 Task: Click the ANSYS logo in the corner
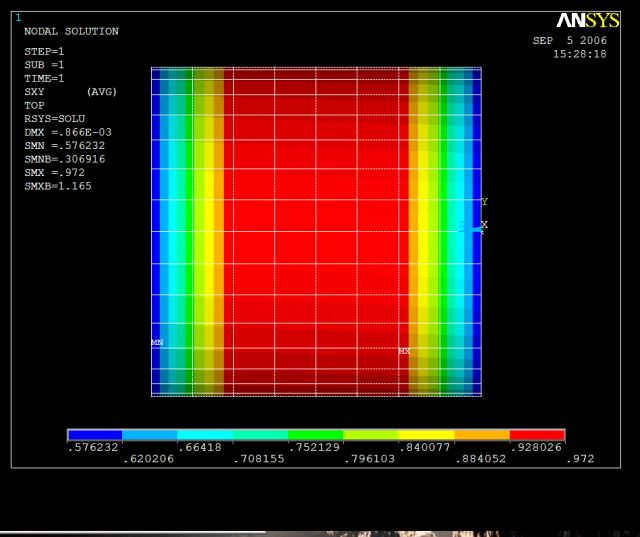pos(588,21)
